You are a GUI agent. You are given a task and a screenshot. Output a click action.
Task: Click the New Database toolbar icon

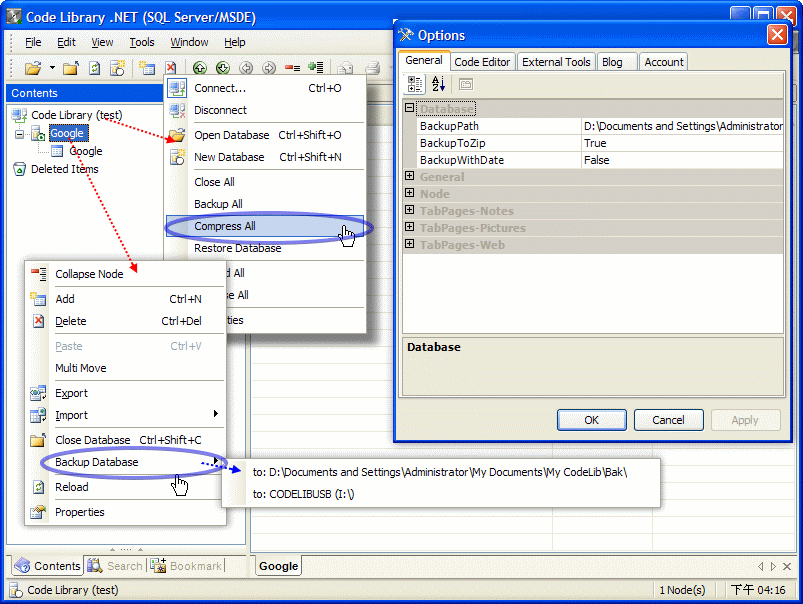tap(117, 68)
